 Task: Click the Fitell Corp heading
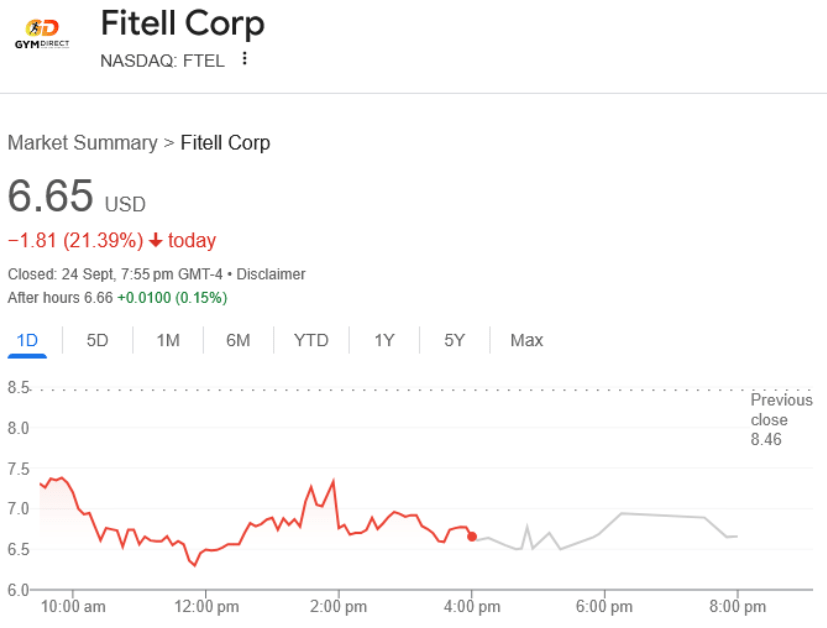point(182,24)
